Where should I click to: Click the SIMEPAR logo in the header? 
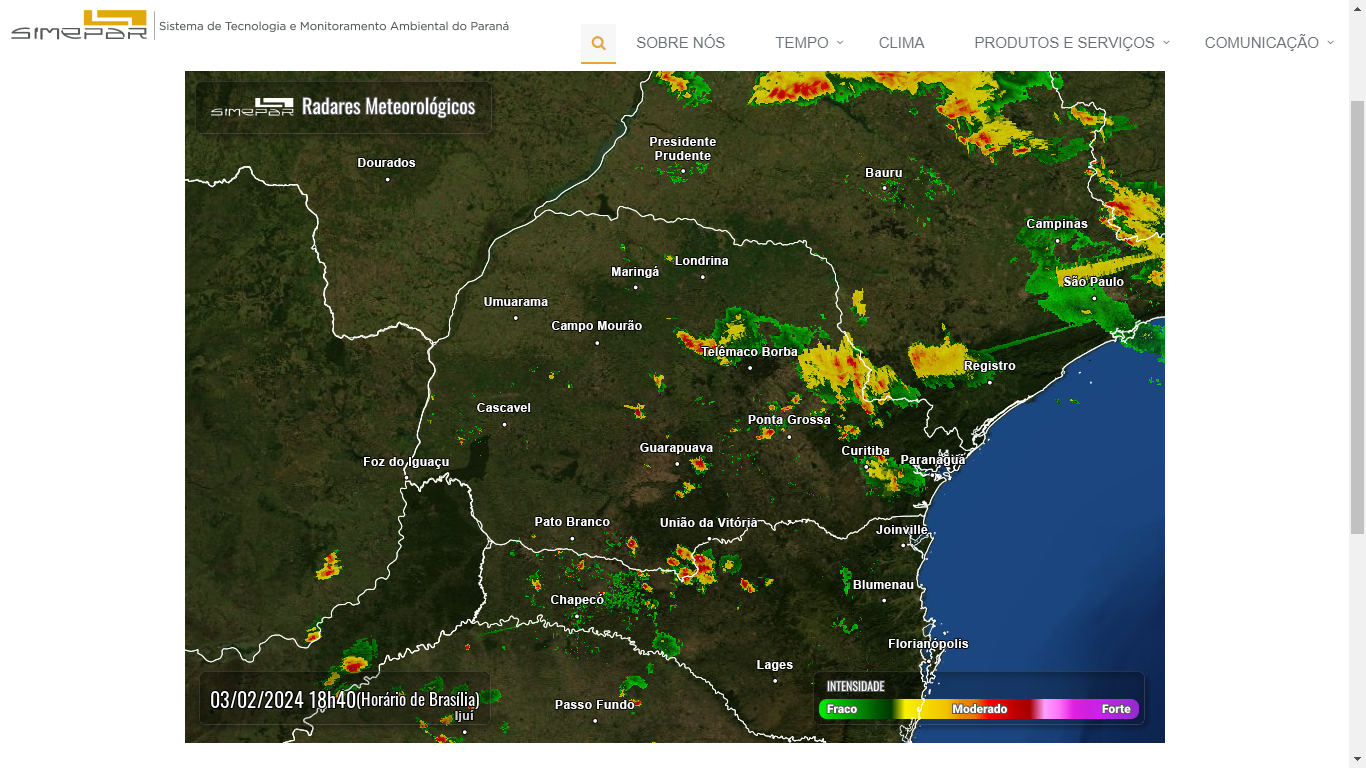click(x=80, y=26)
